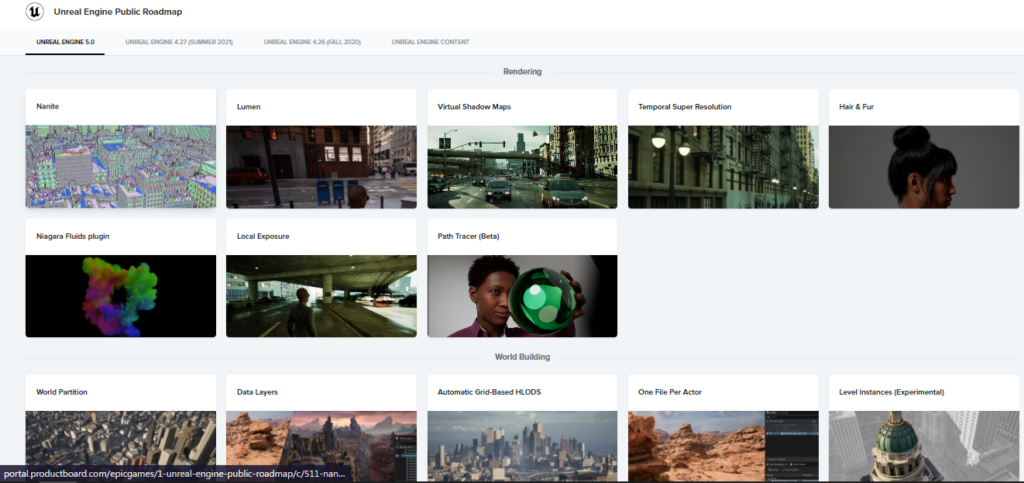Click the World Partition aerial city thumbnail

(x=121, y=446)
